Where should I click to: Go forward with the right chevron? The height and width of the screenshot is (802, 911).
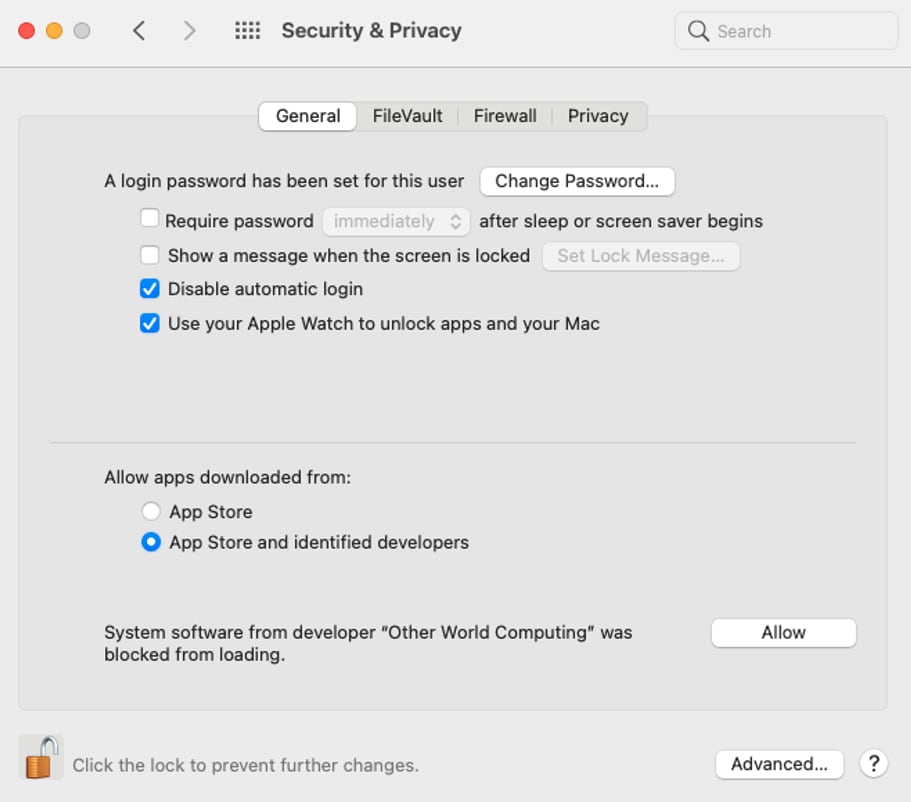pos(189,31)
